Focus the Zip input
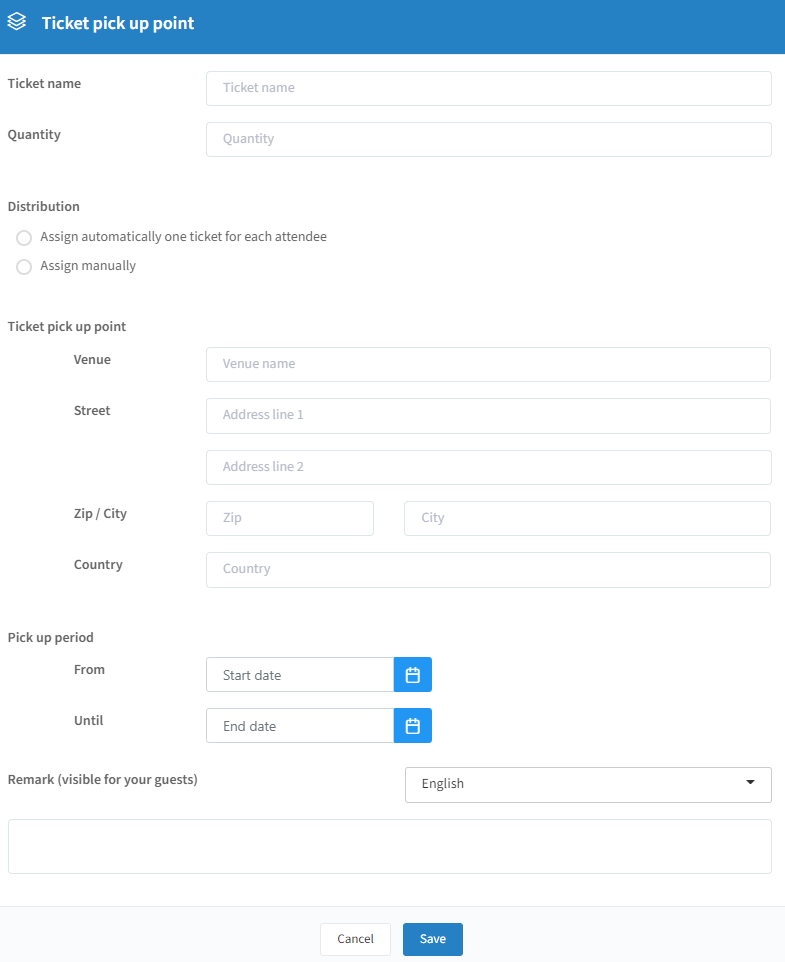Image resolution: width=785 pixels, height=962 pixels. tap(289, 518)
